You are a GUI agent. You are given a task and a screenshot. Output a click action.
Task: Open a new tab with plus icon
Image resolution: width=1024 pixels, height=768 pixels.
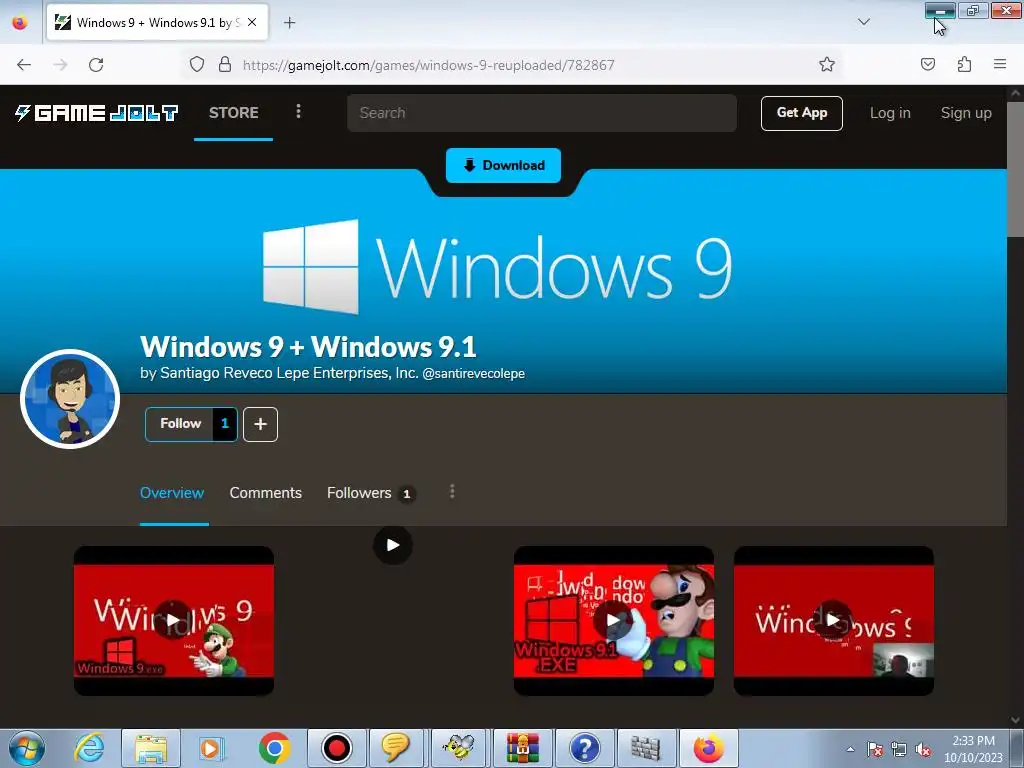(x=289, y=23)
